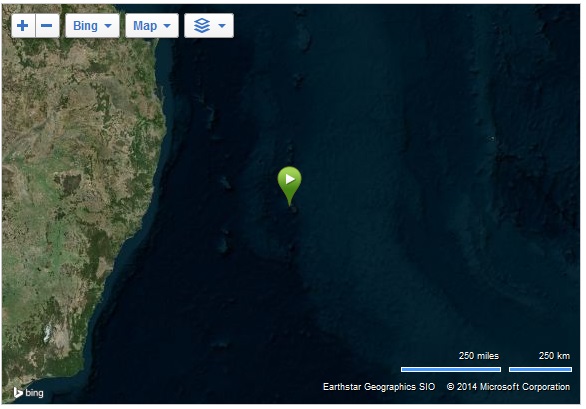Click the arrow beside the Bing label
This screenshot has height=409, width=586.
(108, 26)
